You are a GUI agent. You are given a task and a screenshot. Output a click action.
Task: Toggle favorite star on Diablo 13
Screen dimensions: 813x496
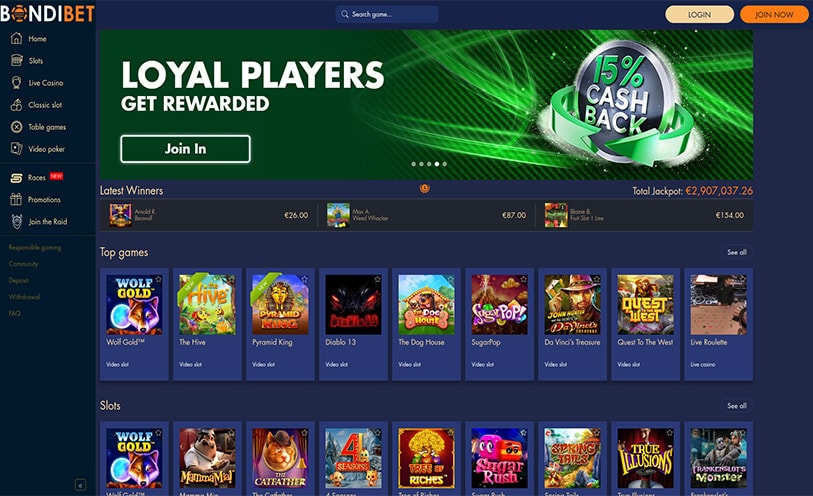point(378,279)
